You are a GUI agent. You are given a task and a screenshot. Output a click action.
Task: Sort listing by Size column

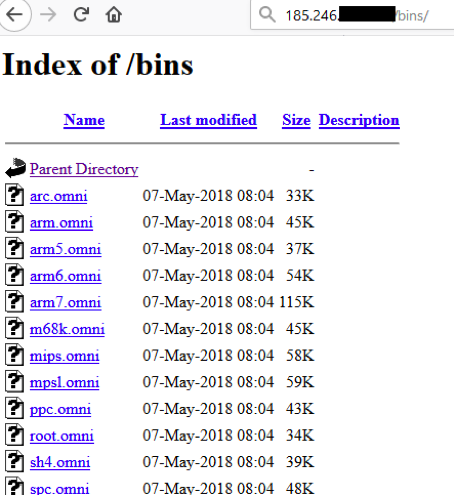pyautogui.click(x=296, y=120)
